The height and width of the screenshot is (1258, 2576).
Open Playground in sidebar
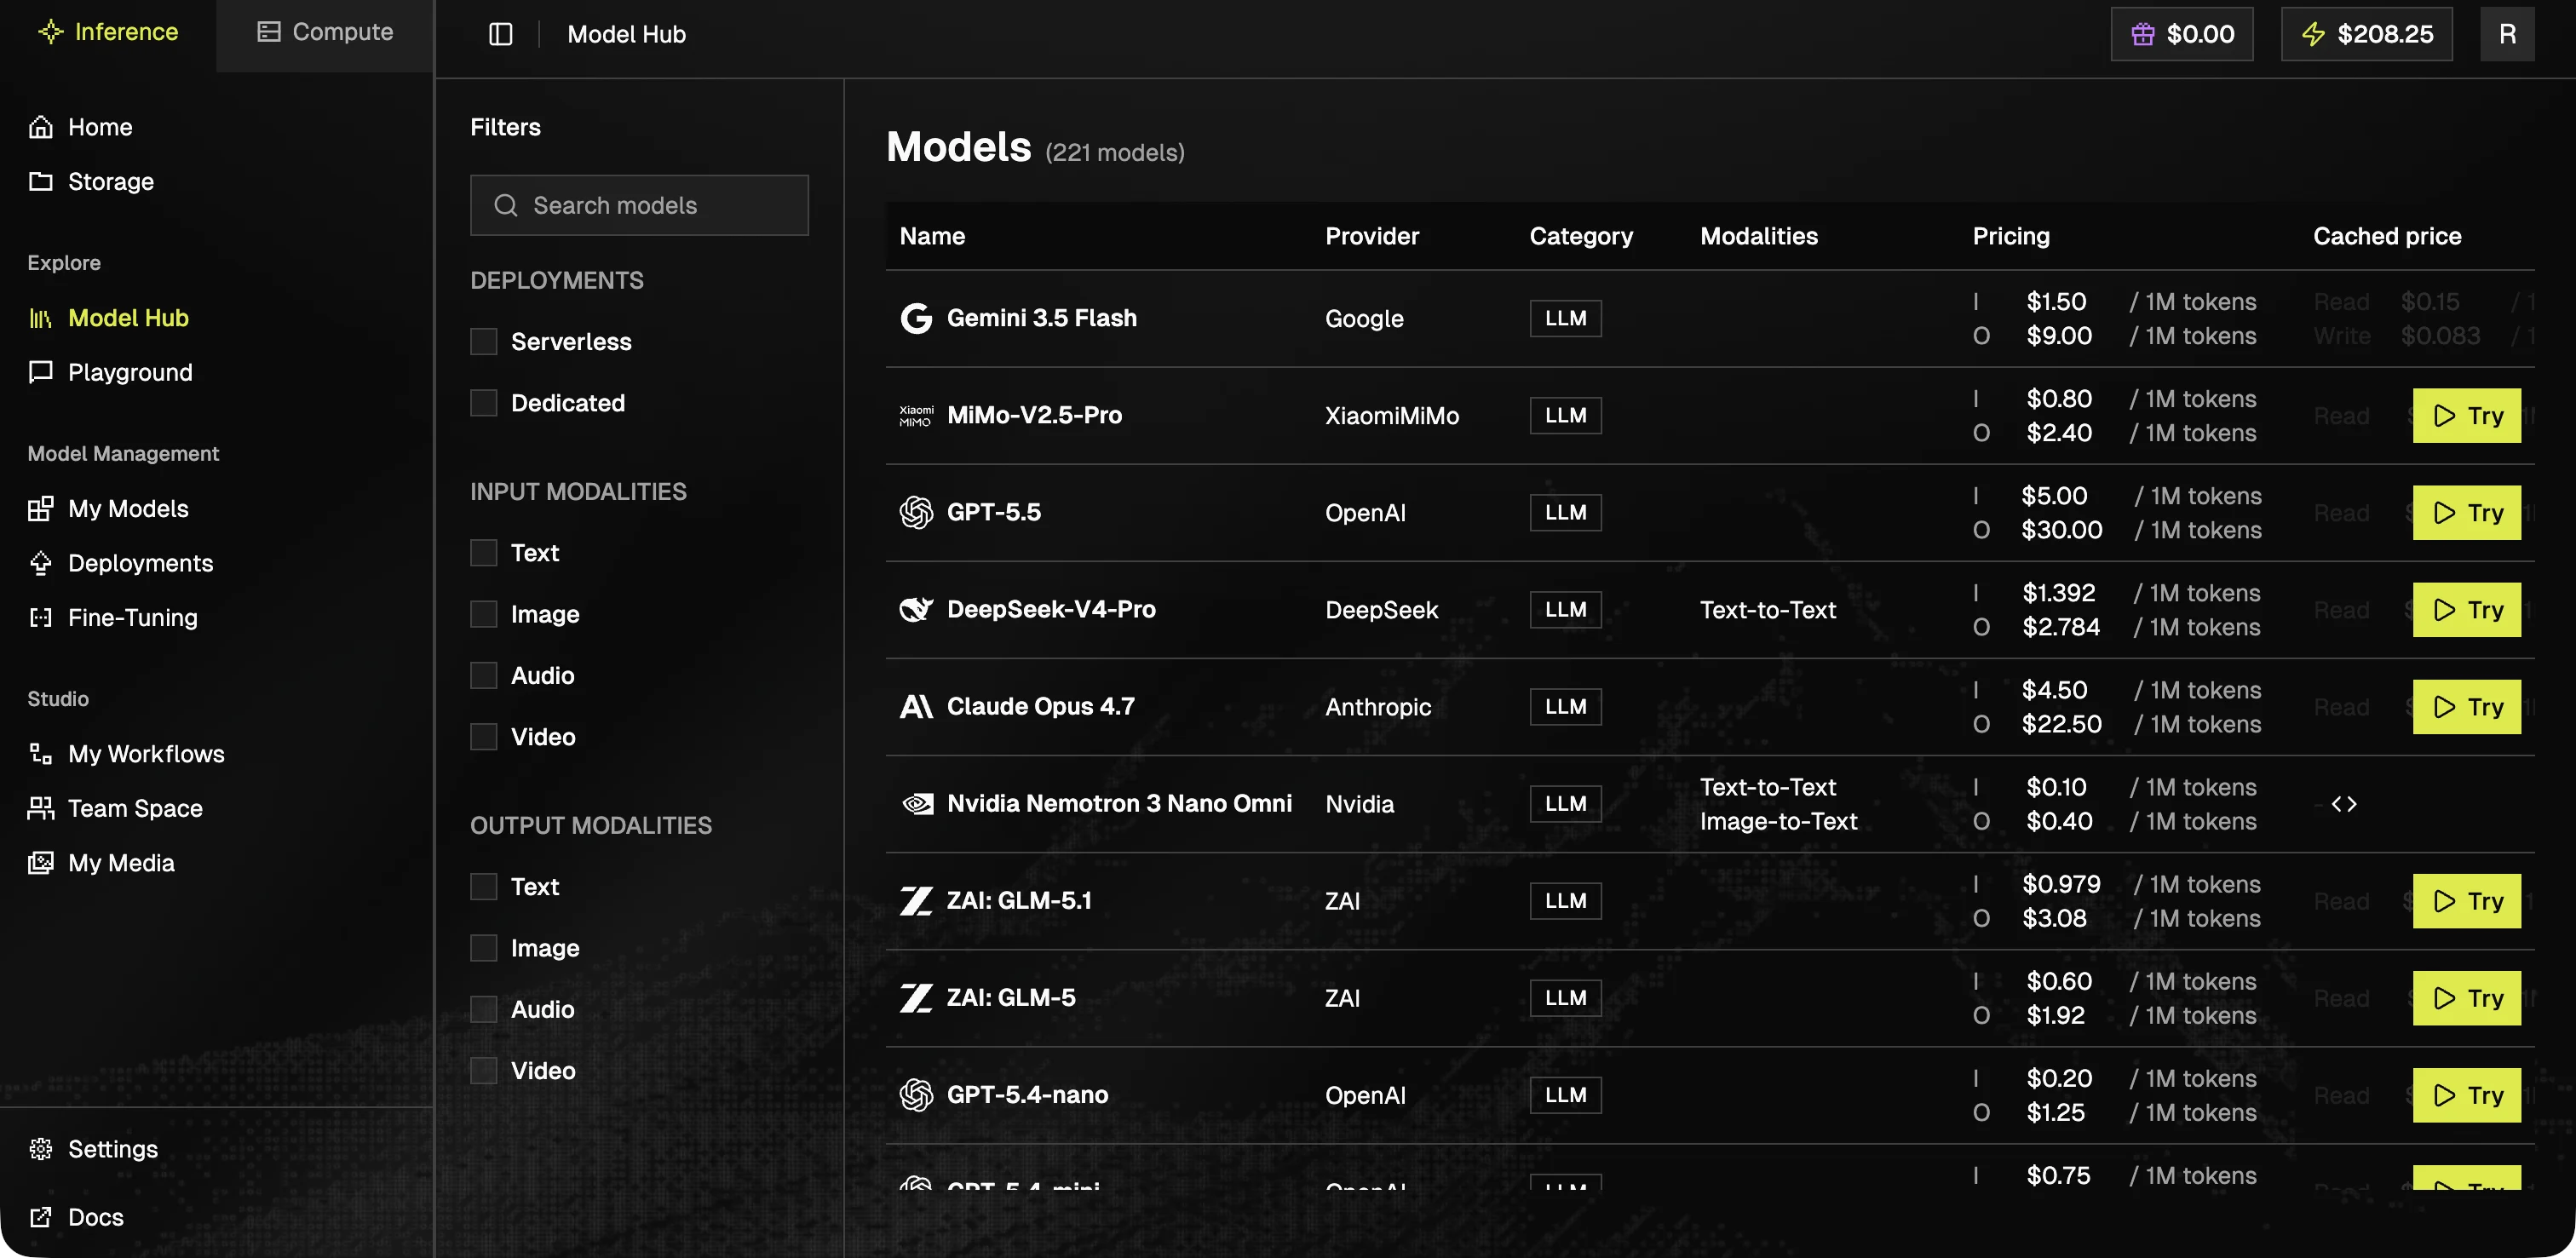pos(110,372)
